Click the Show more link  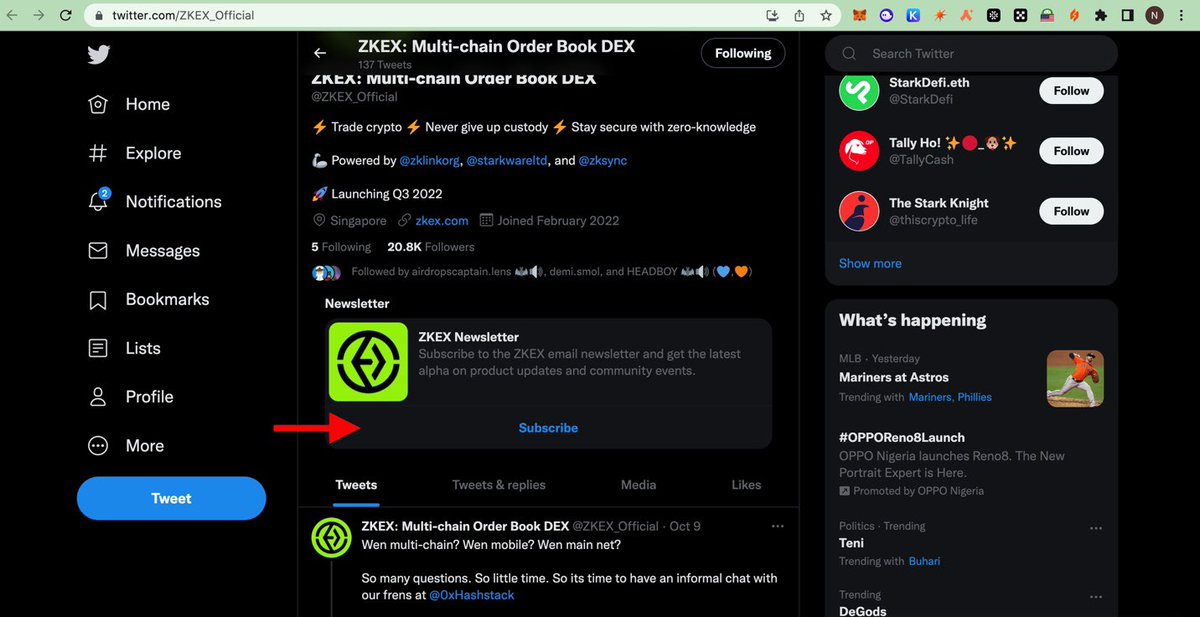pyautogui.click(x=870, y=263)
